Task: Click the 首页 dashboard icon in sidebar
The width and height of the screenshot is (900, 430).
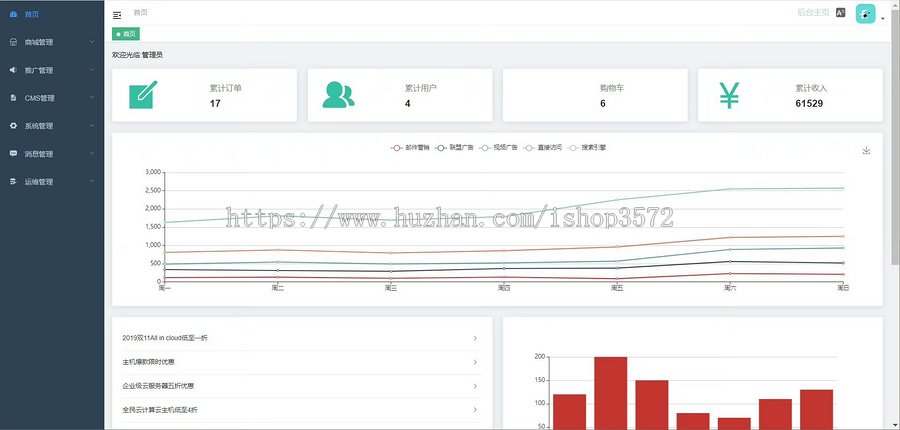Action: point(13,14)
